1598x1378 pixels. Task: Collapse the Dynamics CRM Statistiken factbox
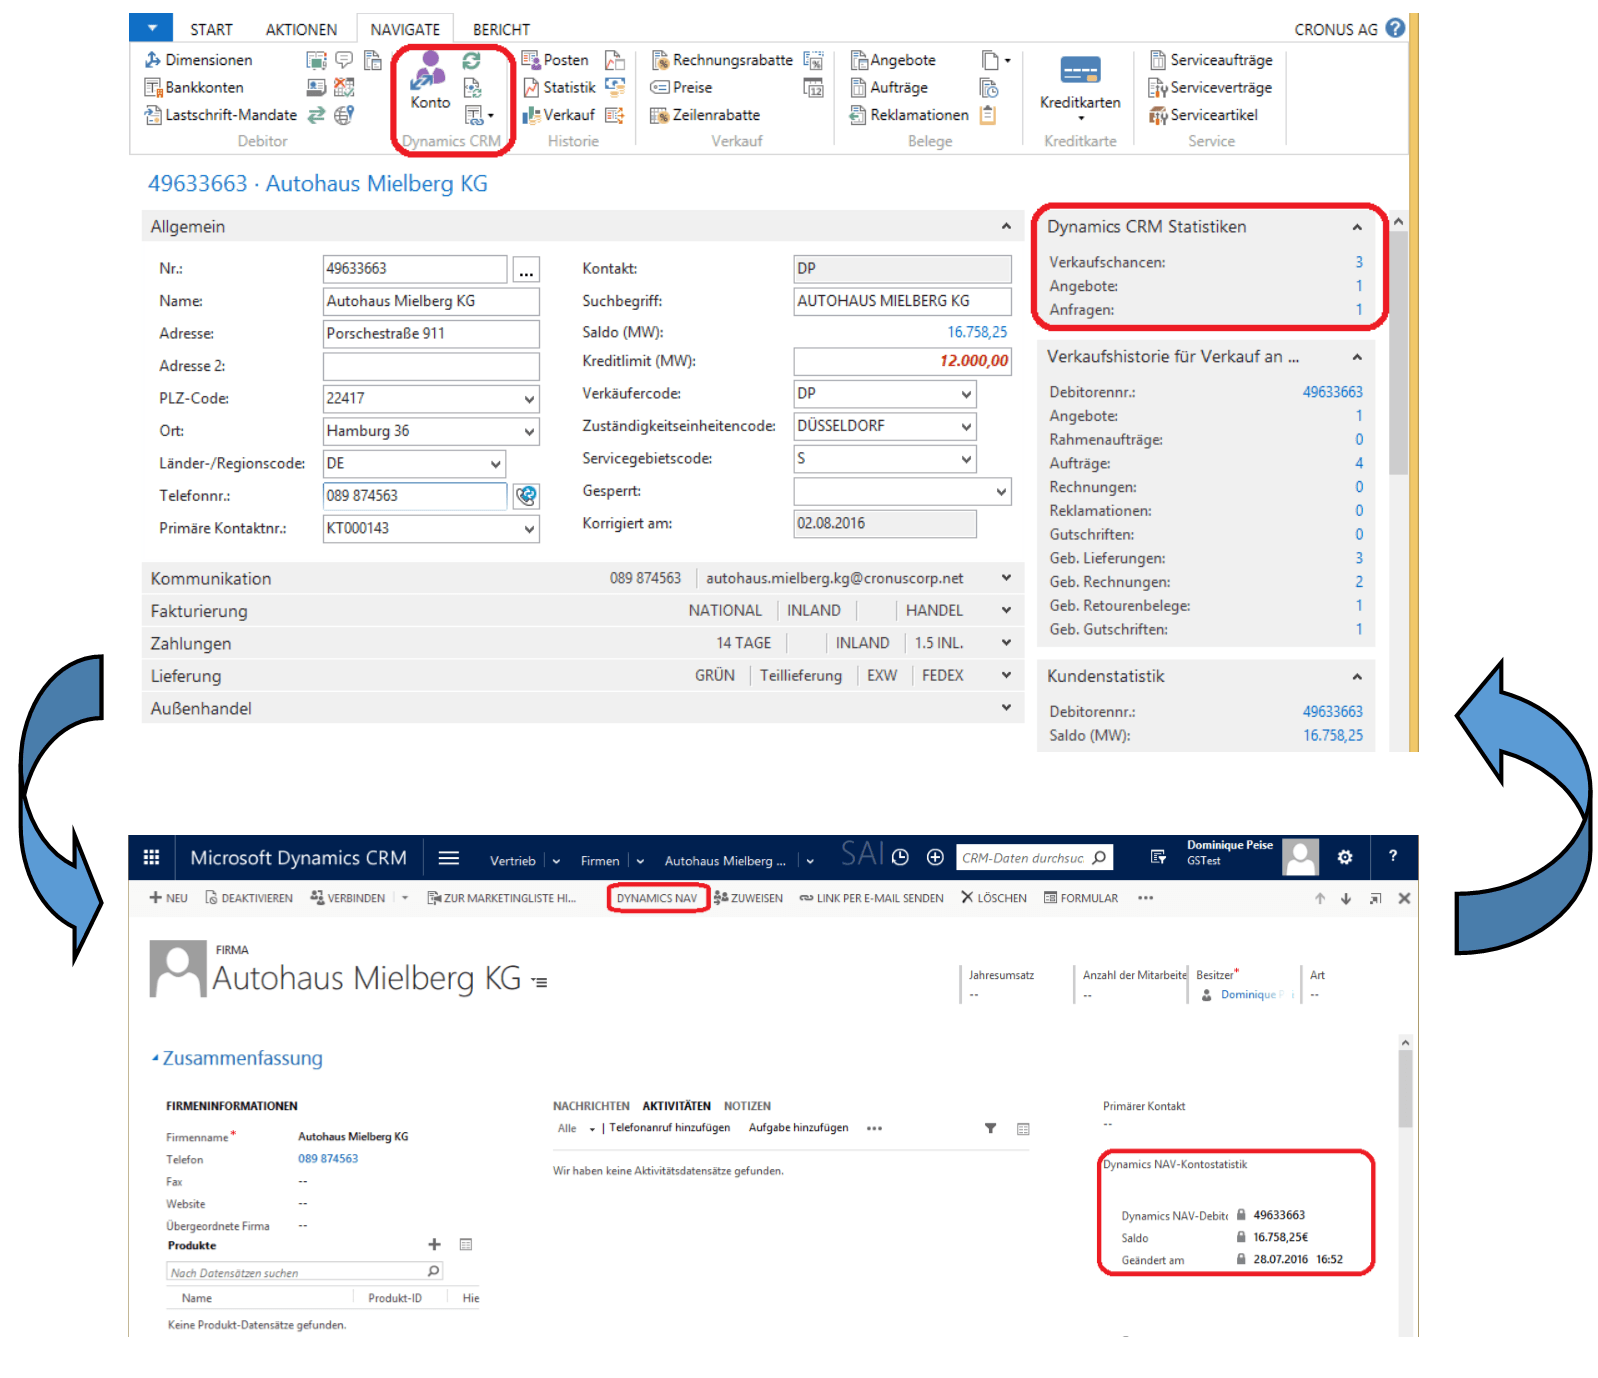pos(1357,227)
